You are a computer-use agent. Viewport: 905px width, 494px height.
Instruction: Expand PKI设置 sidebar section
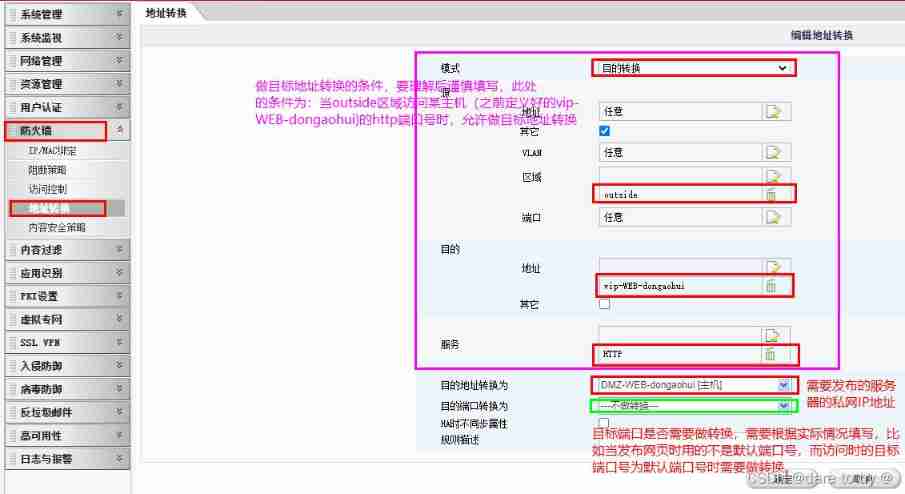pyautogui.click(x=66, y=296)
